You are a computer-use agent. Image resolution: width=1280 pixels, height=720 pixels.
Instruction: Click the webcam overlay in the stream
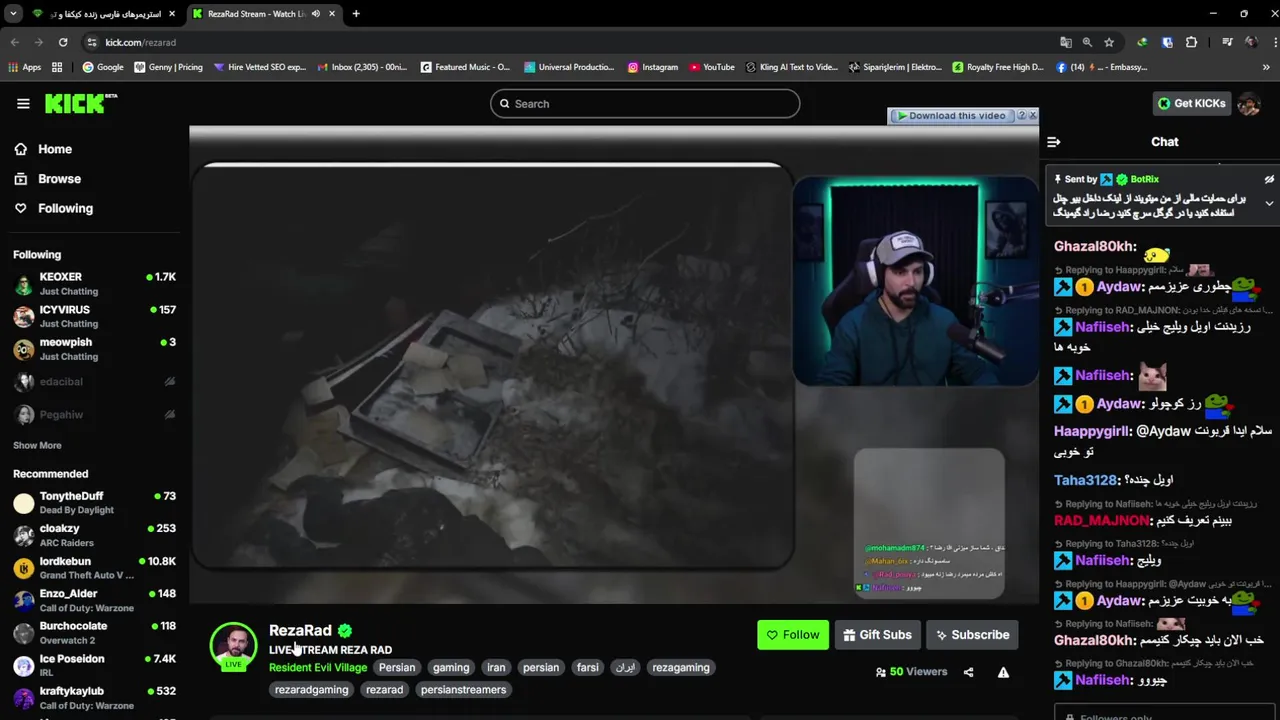915,281
